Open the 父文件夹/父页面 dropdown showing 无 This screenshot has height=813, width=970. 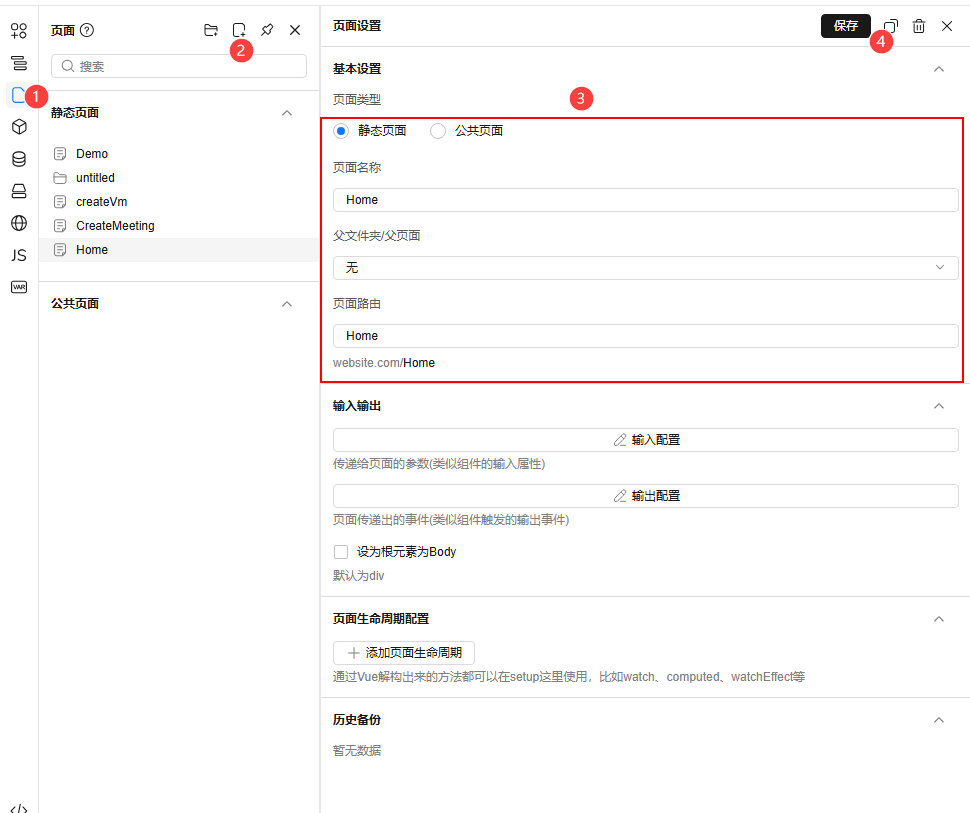pyautogui.click(x=645, y=267)
